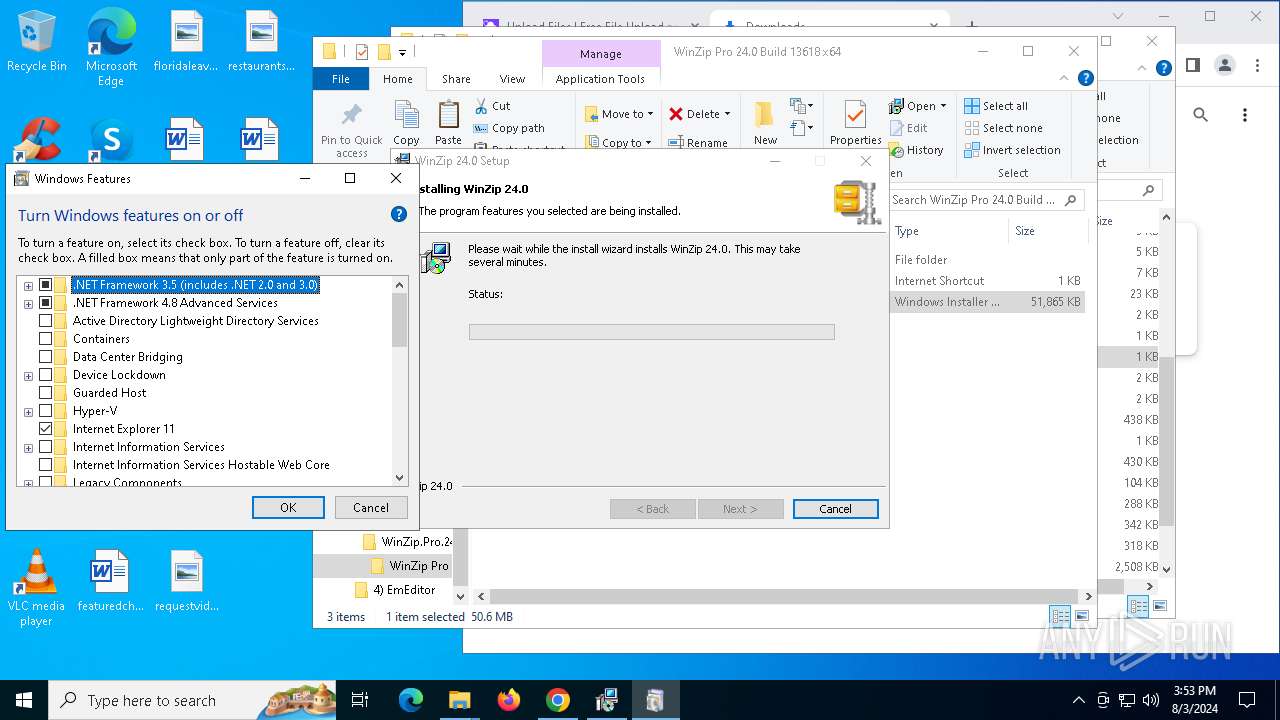The height and width of the screenshot is (720, 1280).
Task: Expand the .NET Framework 4.8 Advanced Services node
Action: (x=28, y=304)
